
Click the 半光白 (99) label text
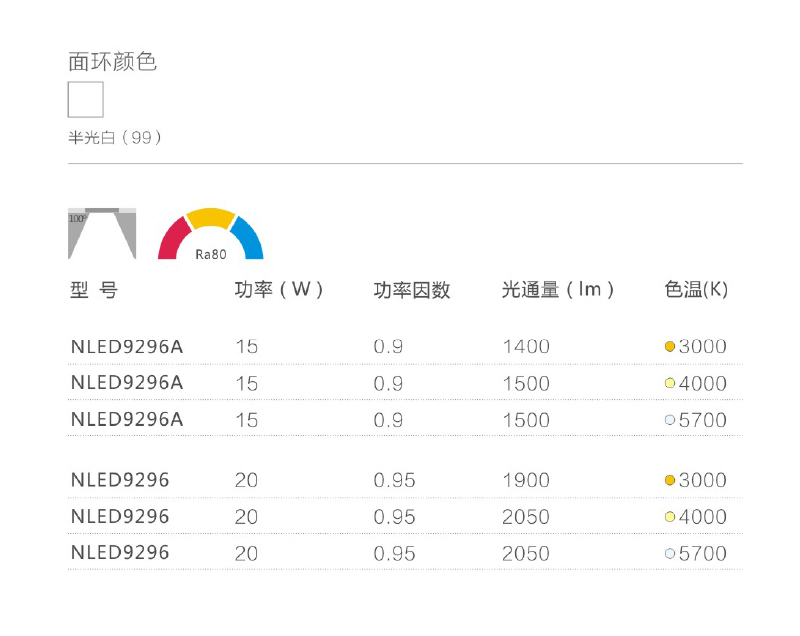coord(115,138)
